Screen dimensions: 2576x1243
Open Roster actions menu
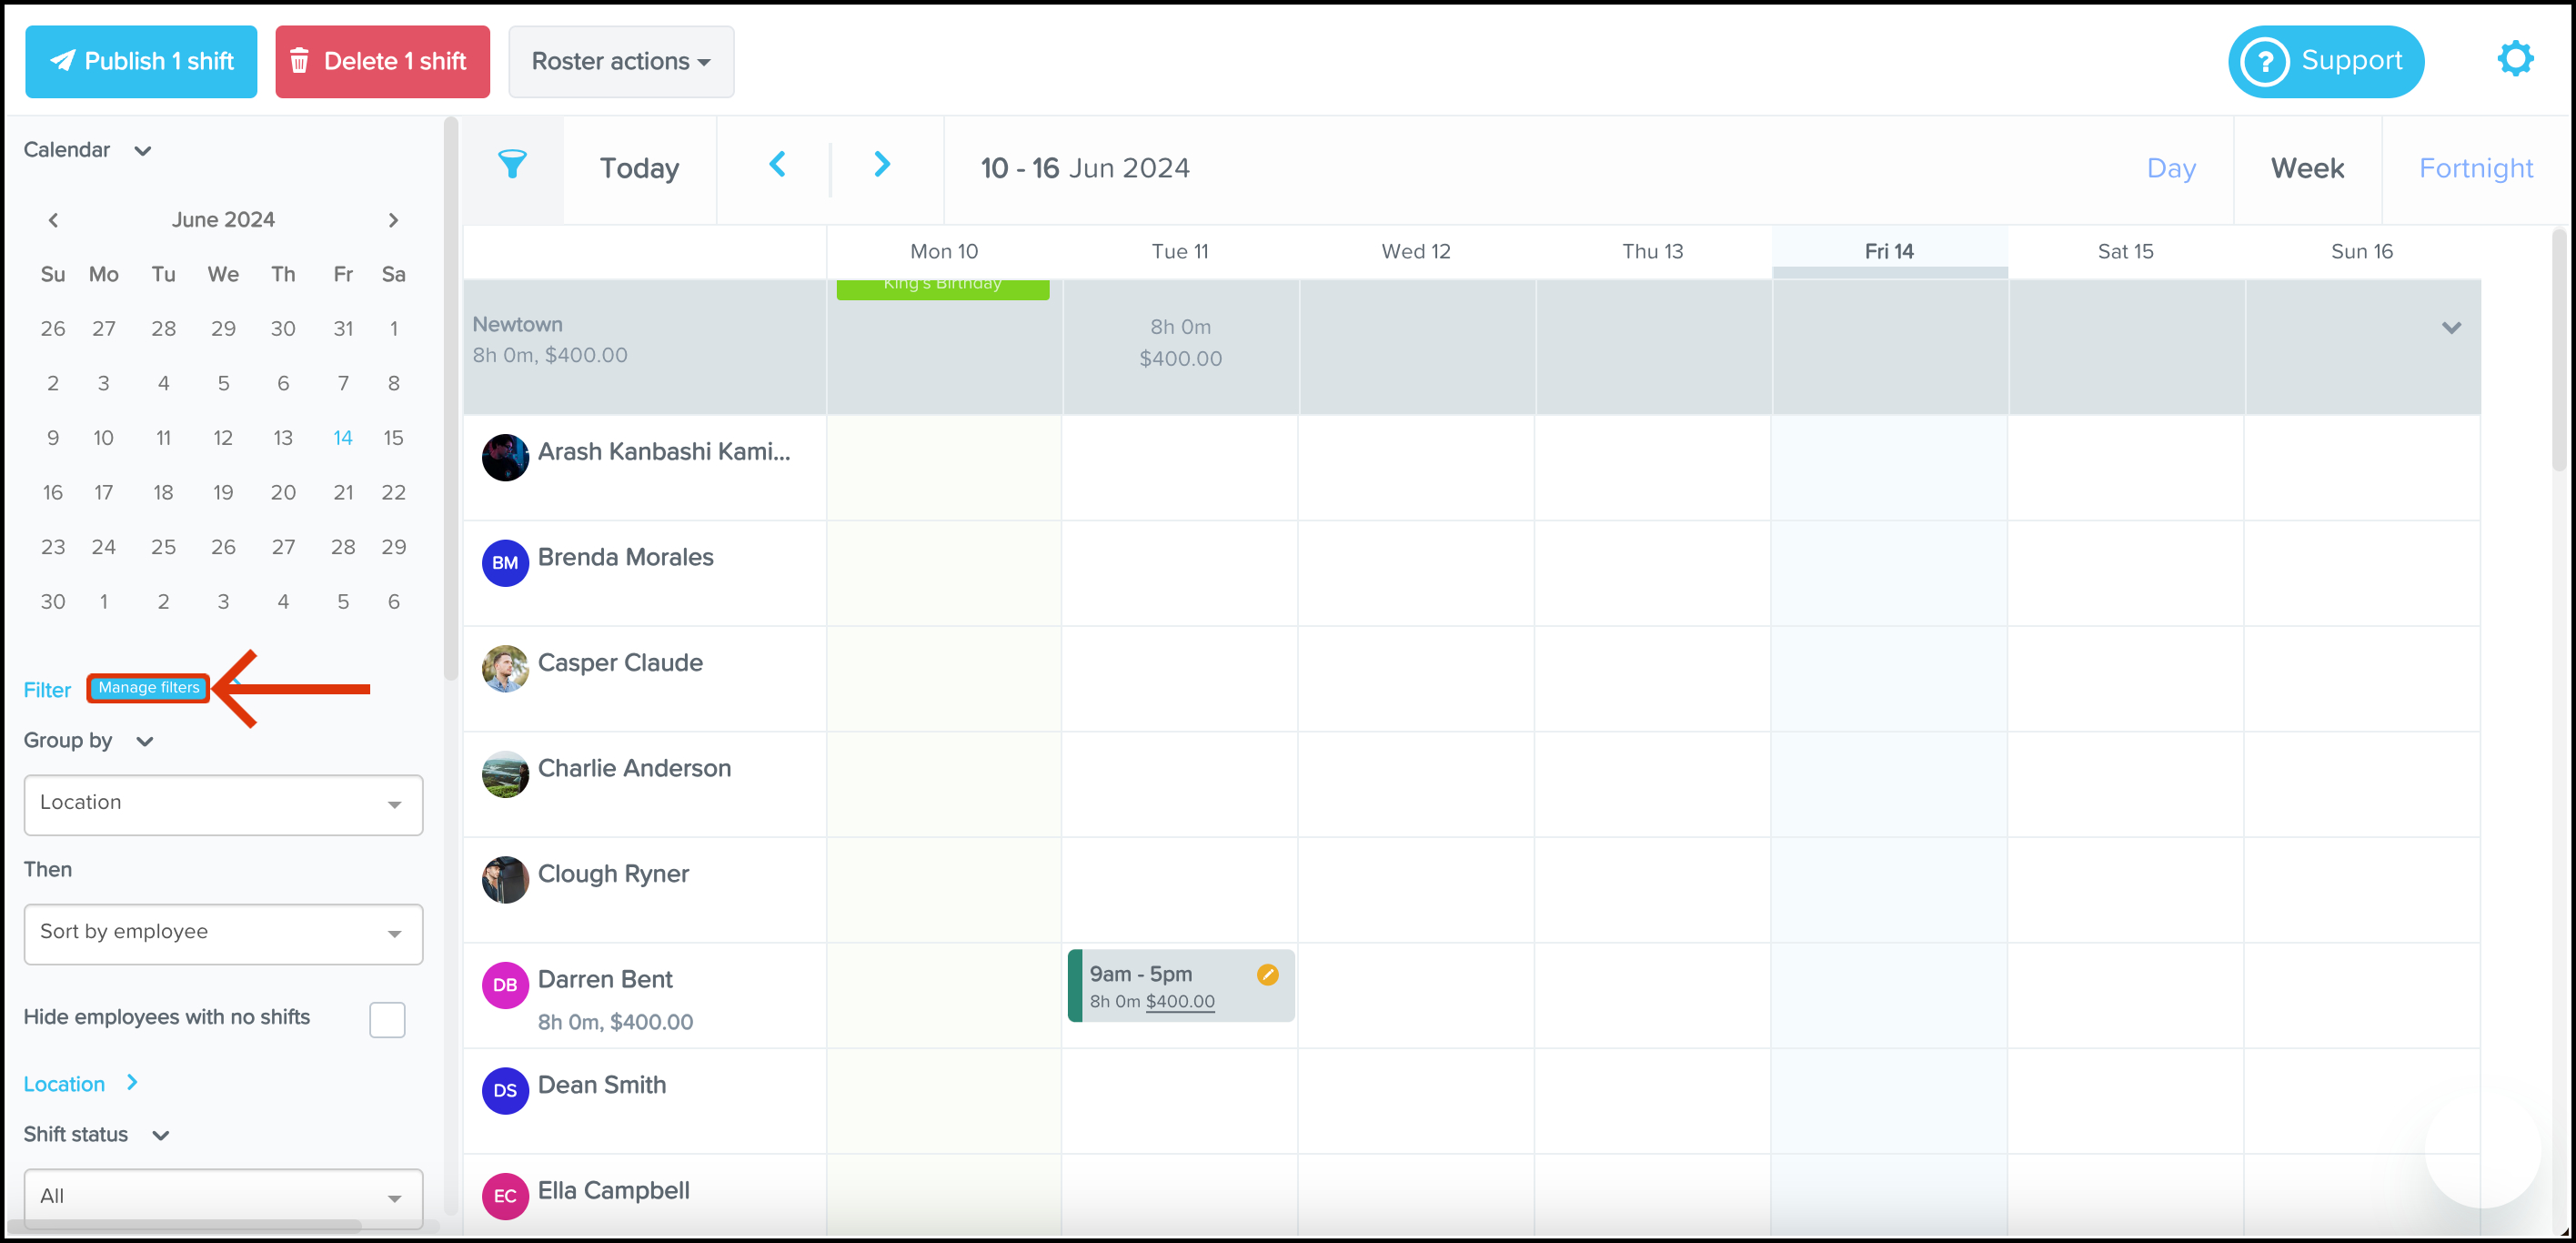point(621,62)
